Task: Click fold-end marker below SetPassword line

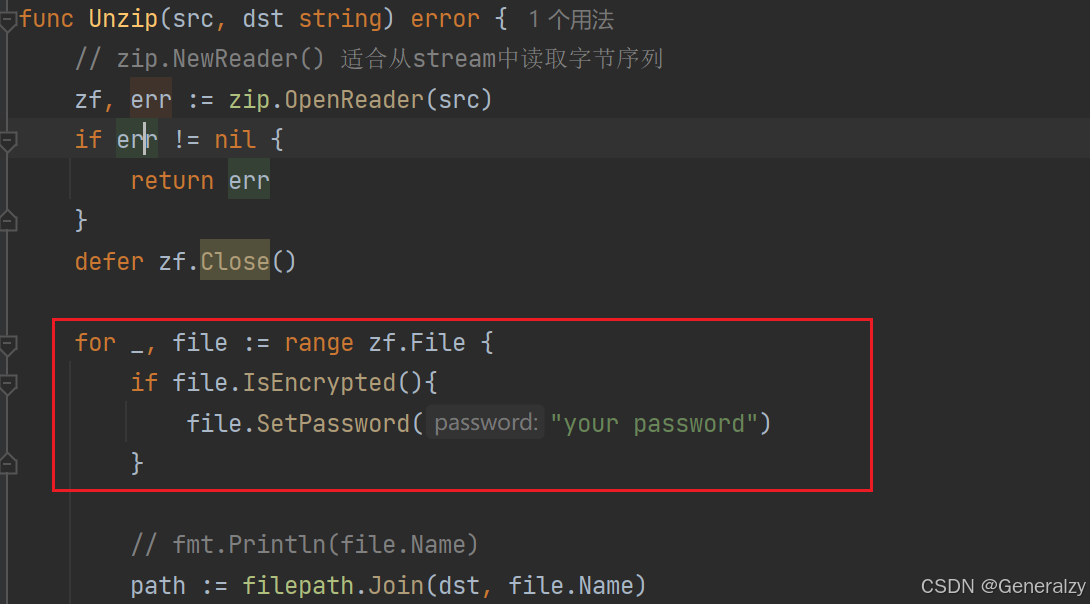Action: pyautogui.click(x=8, y=465)
